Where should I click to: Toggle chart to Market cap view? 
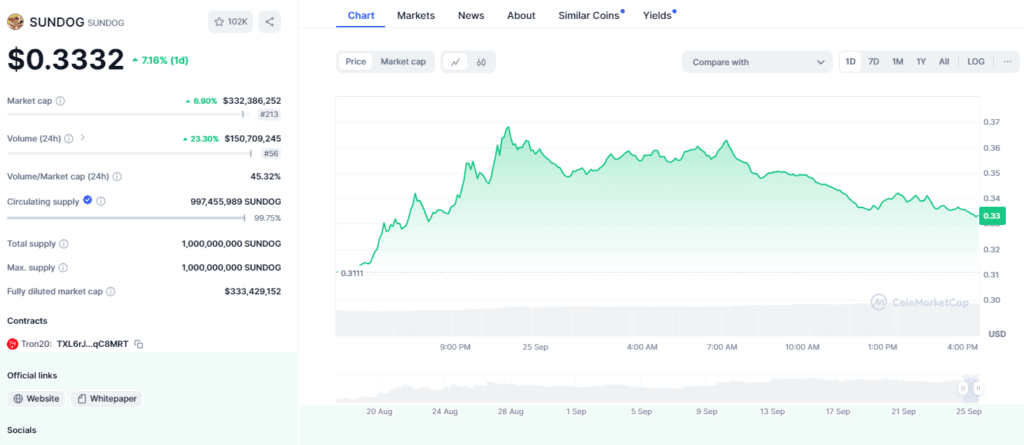pyautogui.click(x=403, y=62)
